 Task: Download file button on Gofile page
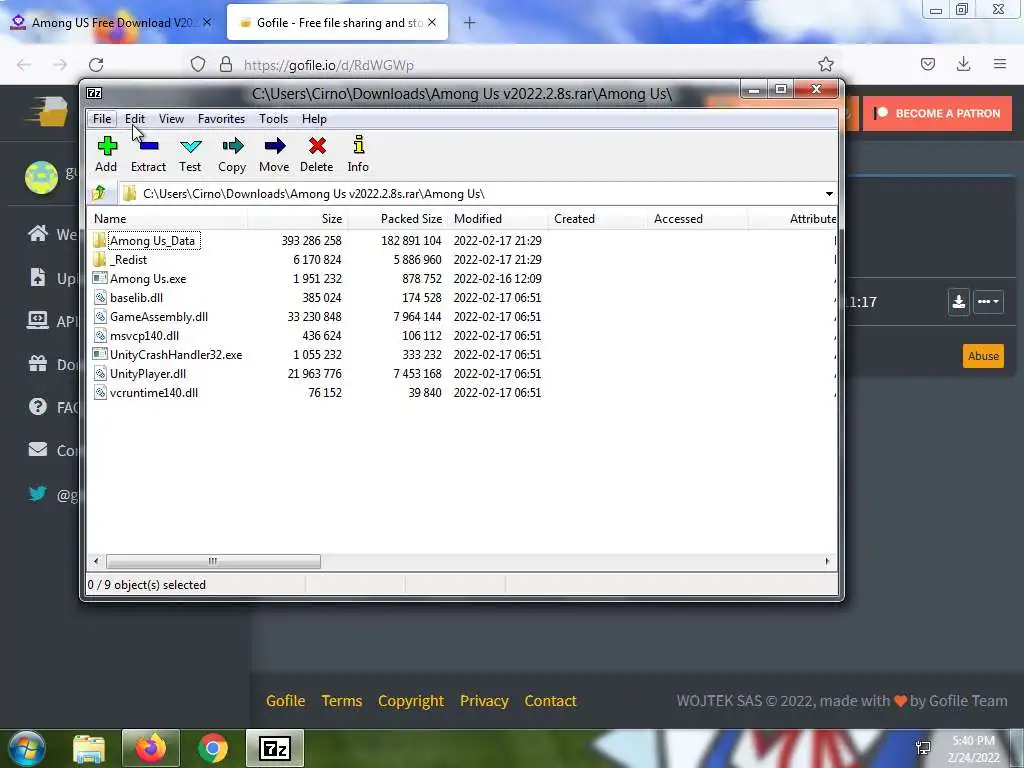point(958,302)
